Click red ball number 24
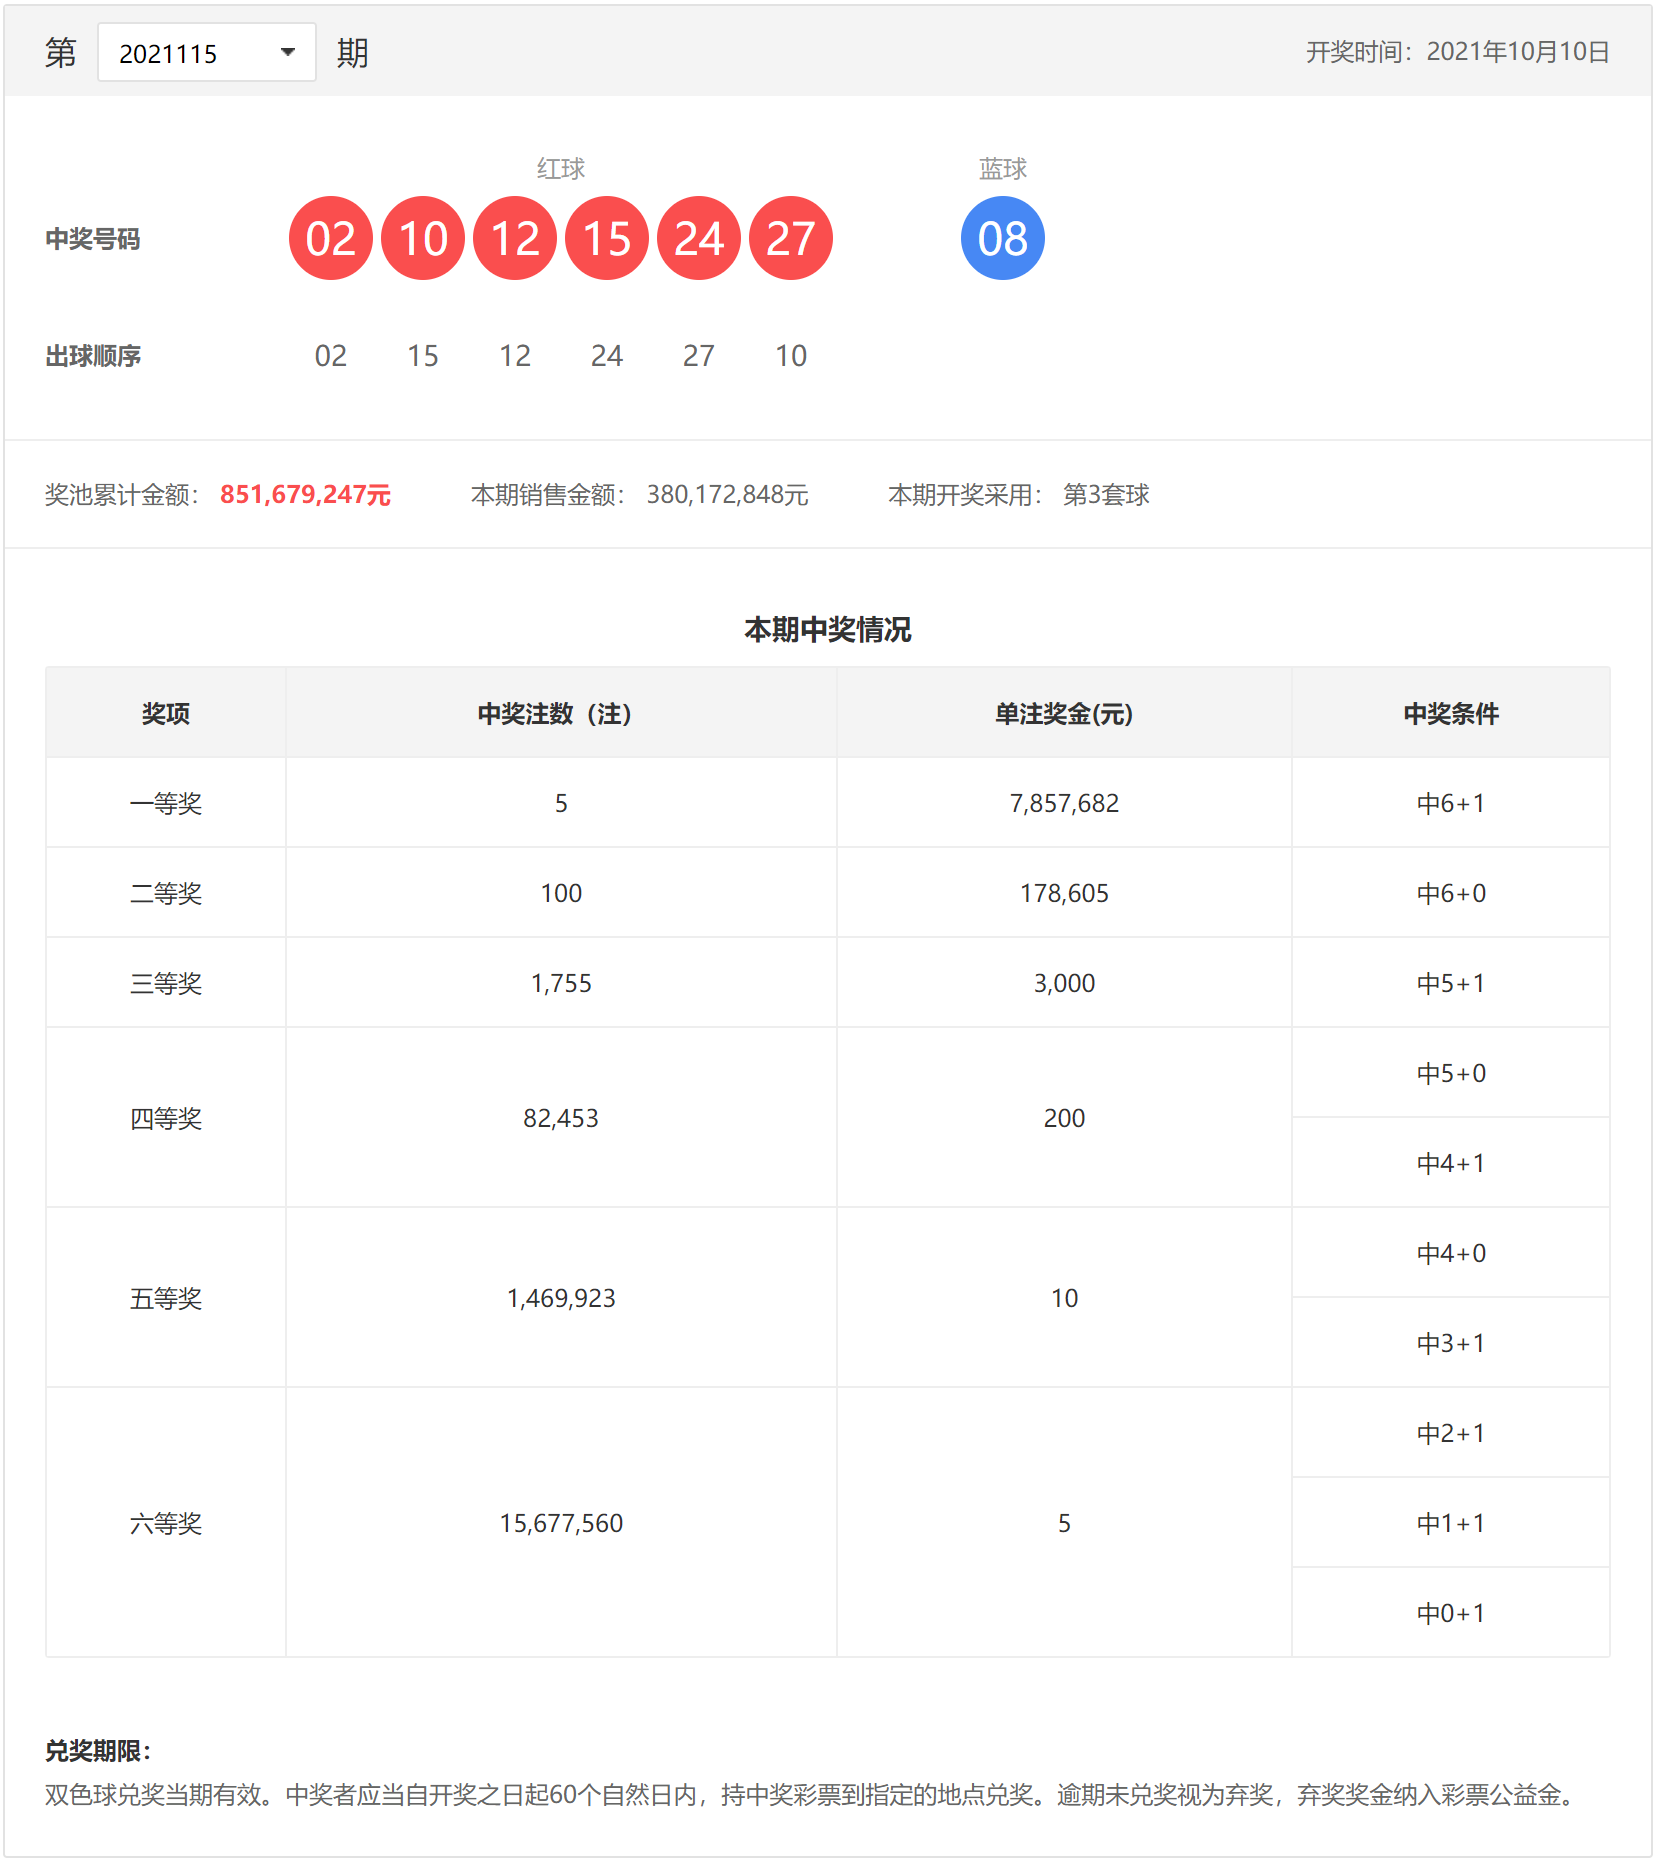Screen dimensions: 1657x1860 coord(698,239)
